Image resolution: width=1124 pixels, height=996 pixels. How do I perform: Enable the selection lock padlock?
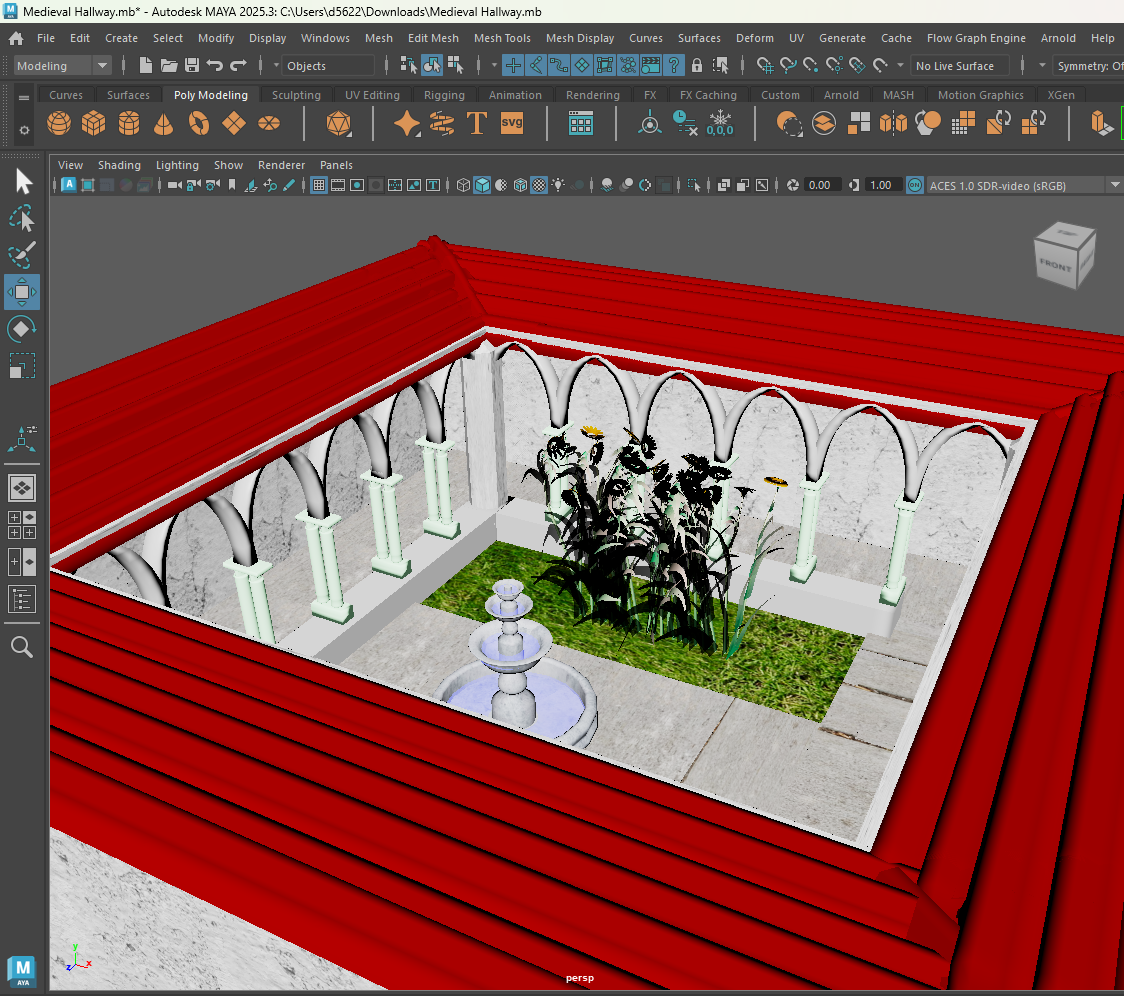tap(697, 64)
